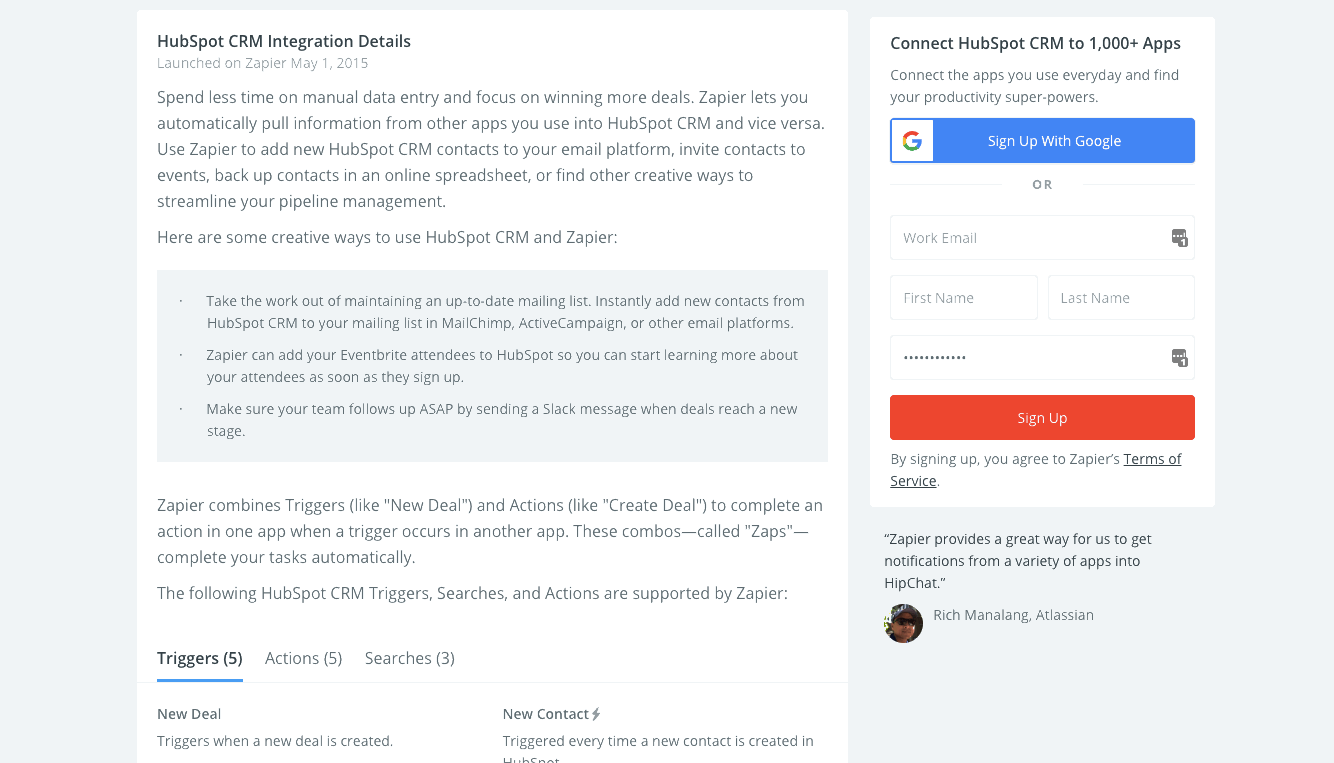
Task: Click the Rich Manalang, Atlassian name text
Action: [1013, 615]
